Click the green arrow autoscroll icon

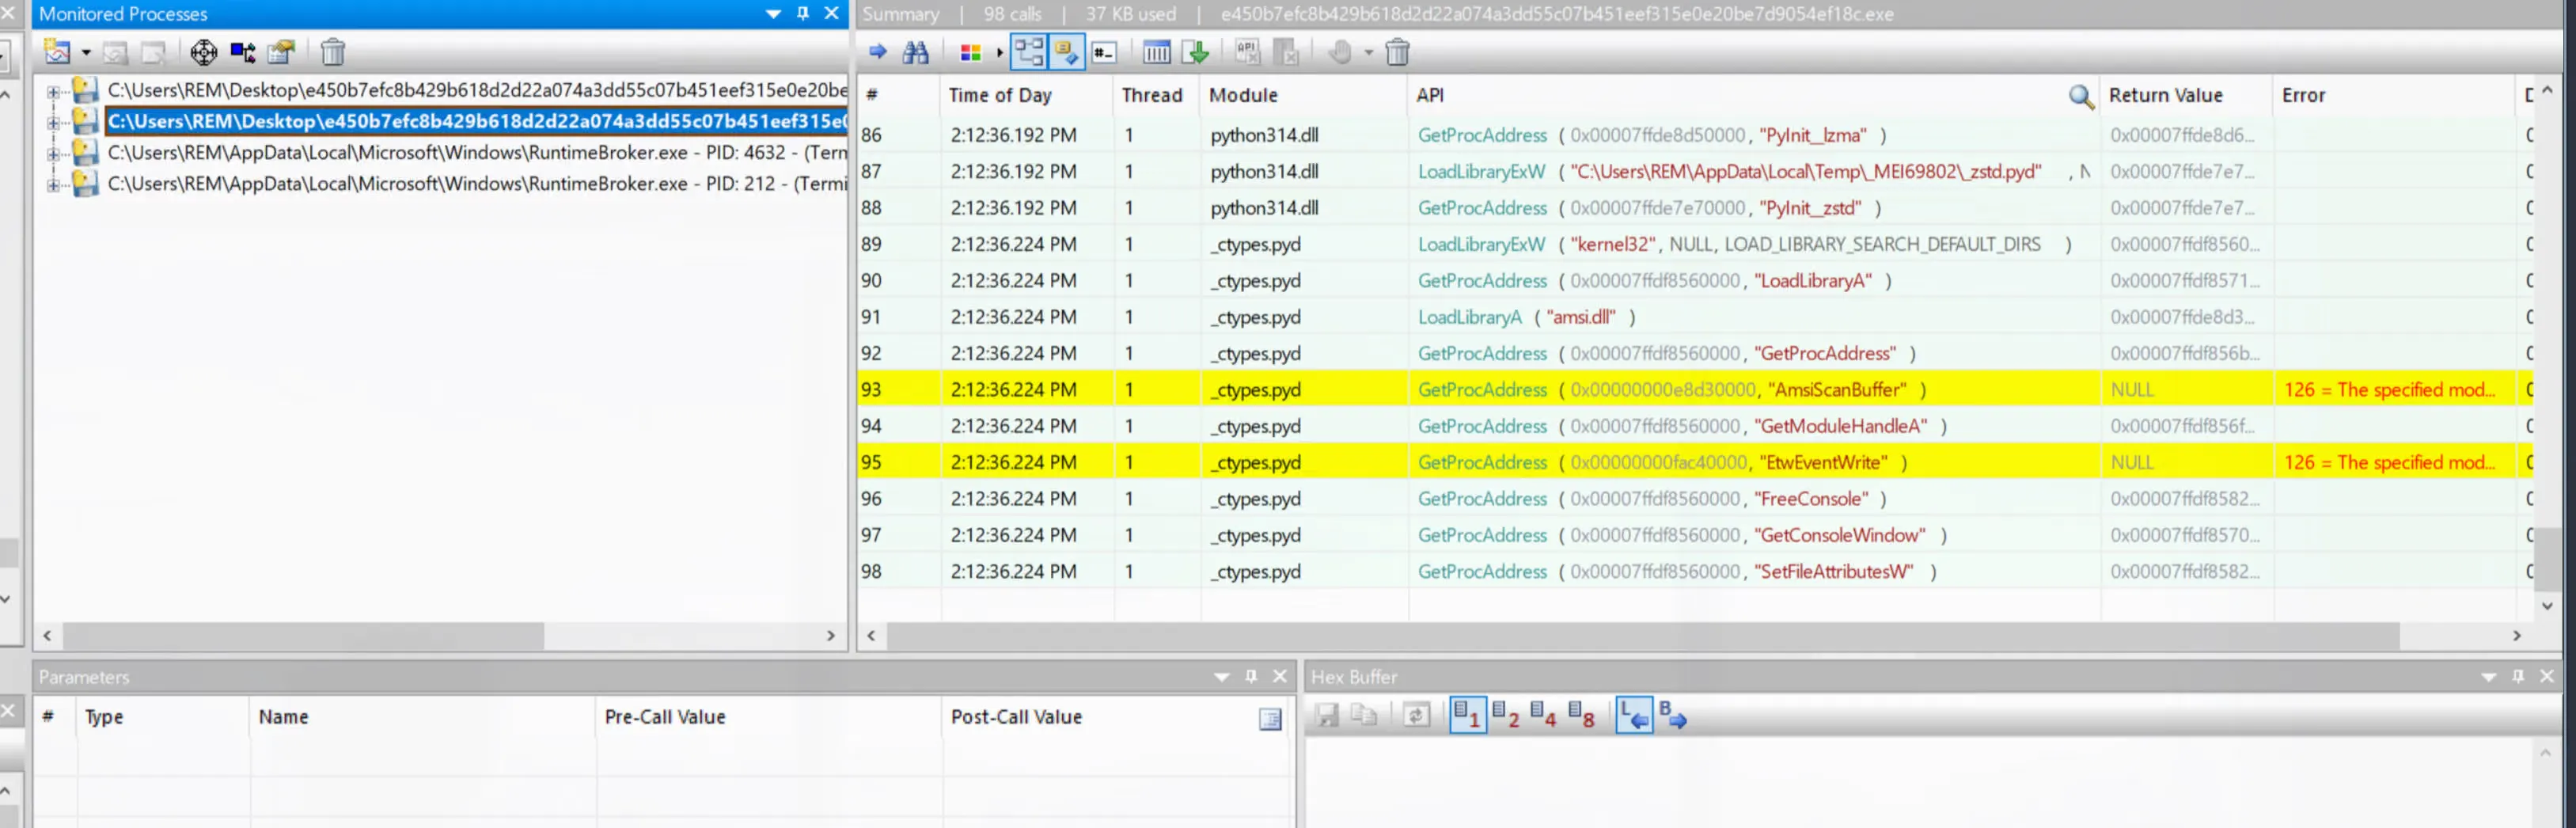point(1196,52)
